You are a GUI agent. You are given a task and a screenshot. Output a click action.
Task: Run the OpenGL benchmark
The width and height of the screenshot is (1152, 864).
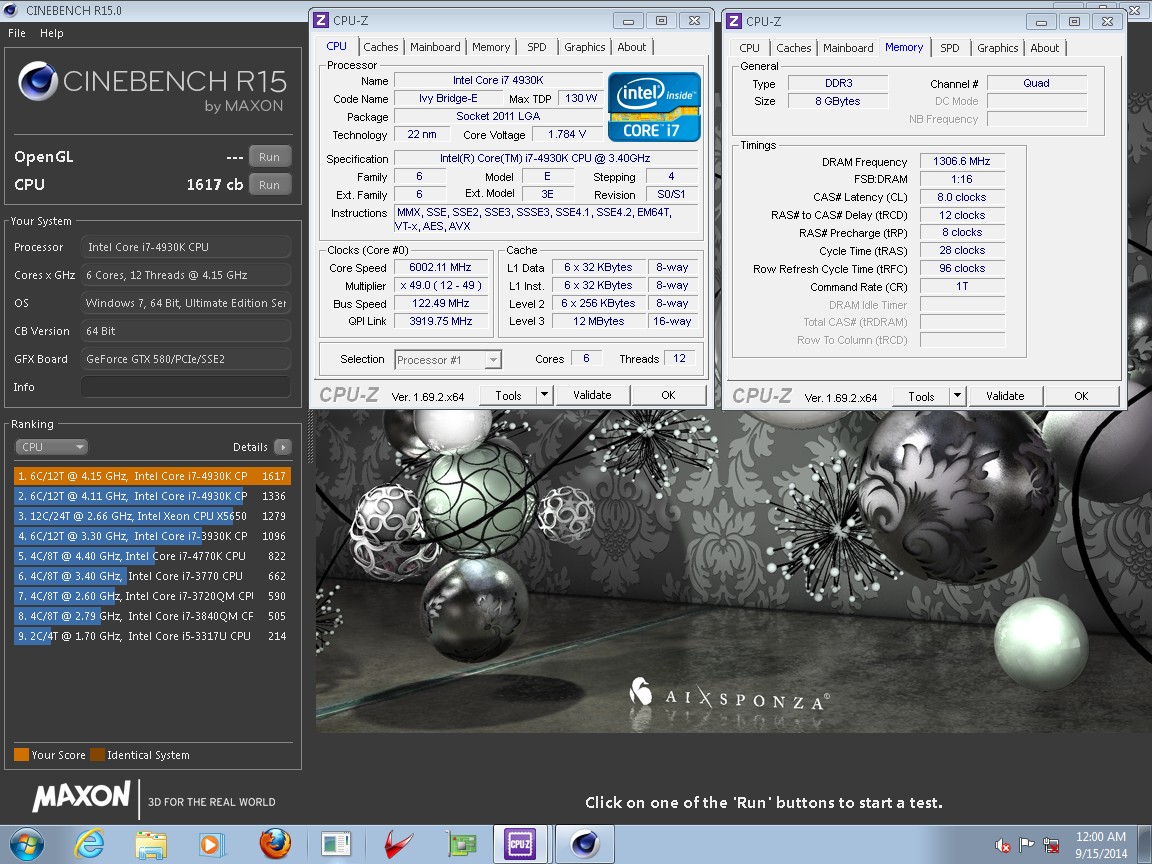[x=270, y=156]
